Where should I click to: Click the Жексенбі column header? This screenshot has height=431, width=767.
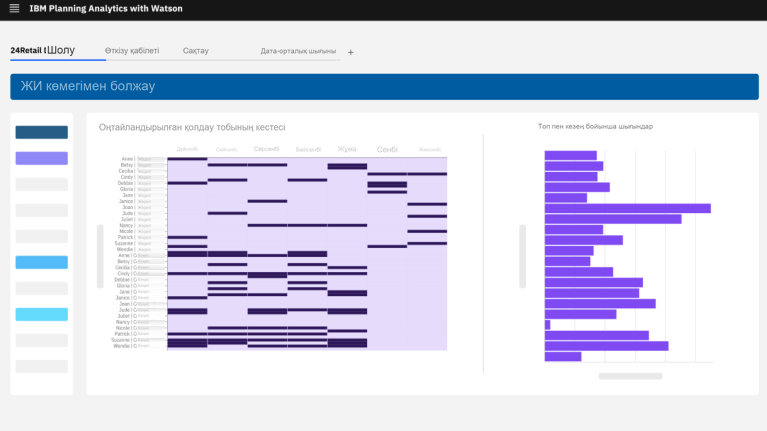tap(429, 149)
